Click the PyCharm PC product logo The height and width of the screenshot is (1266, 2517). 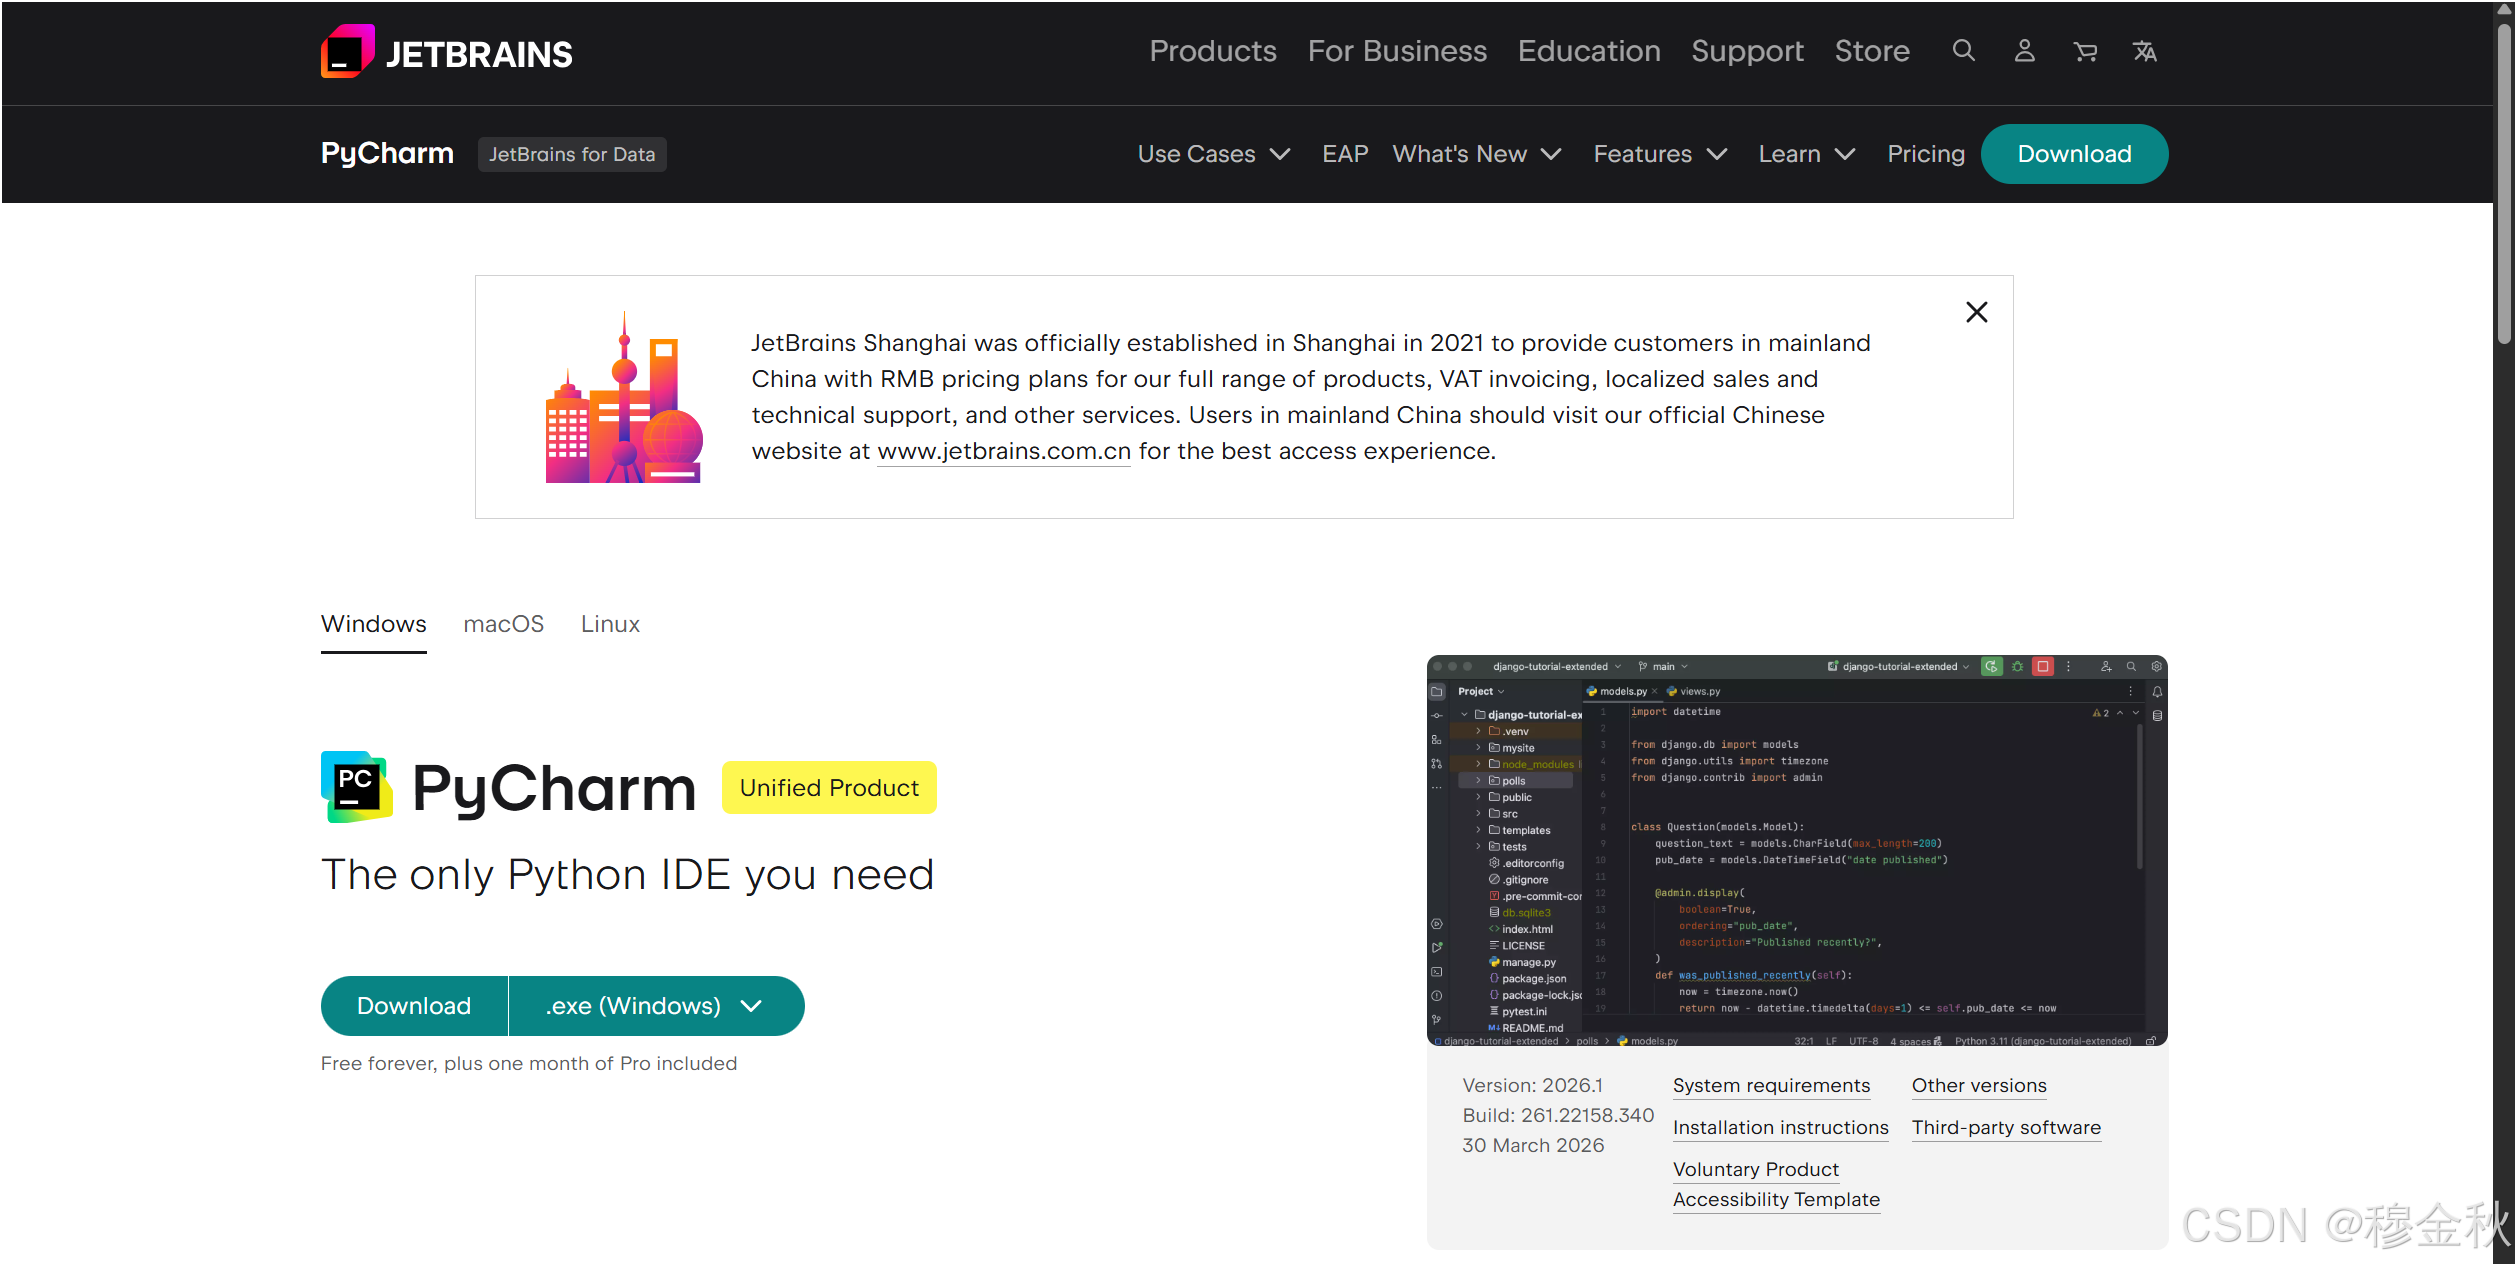[x=357, y=787]
